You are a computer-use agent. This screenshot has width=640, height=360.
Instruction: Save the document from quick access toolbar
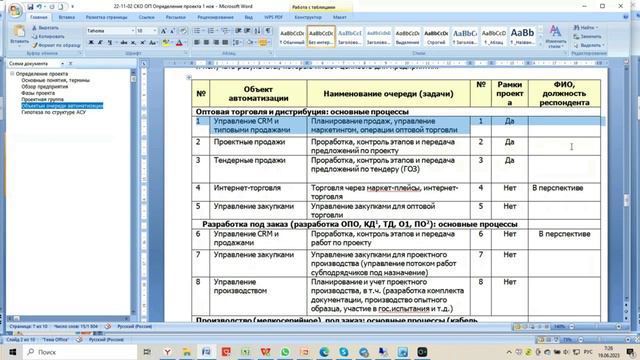[30, 7]
